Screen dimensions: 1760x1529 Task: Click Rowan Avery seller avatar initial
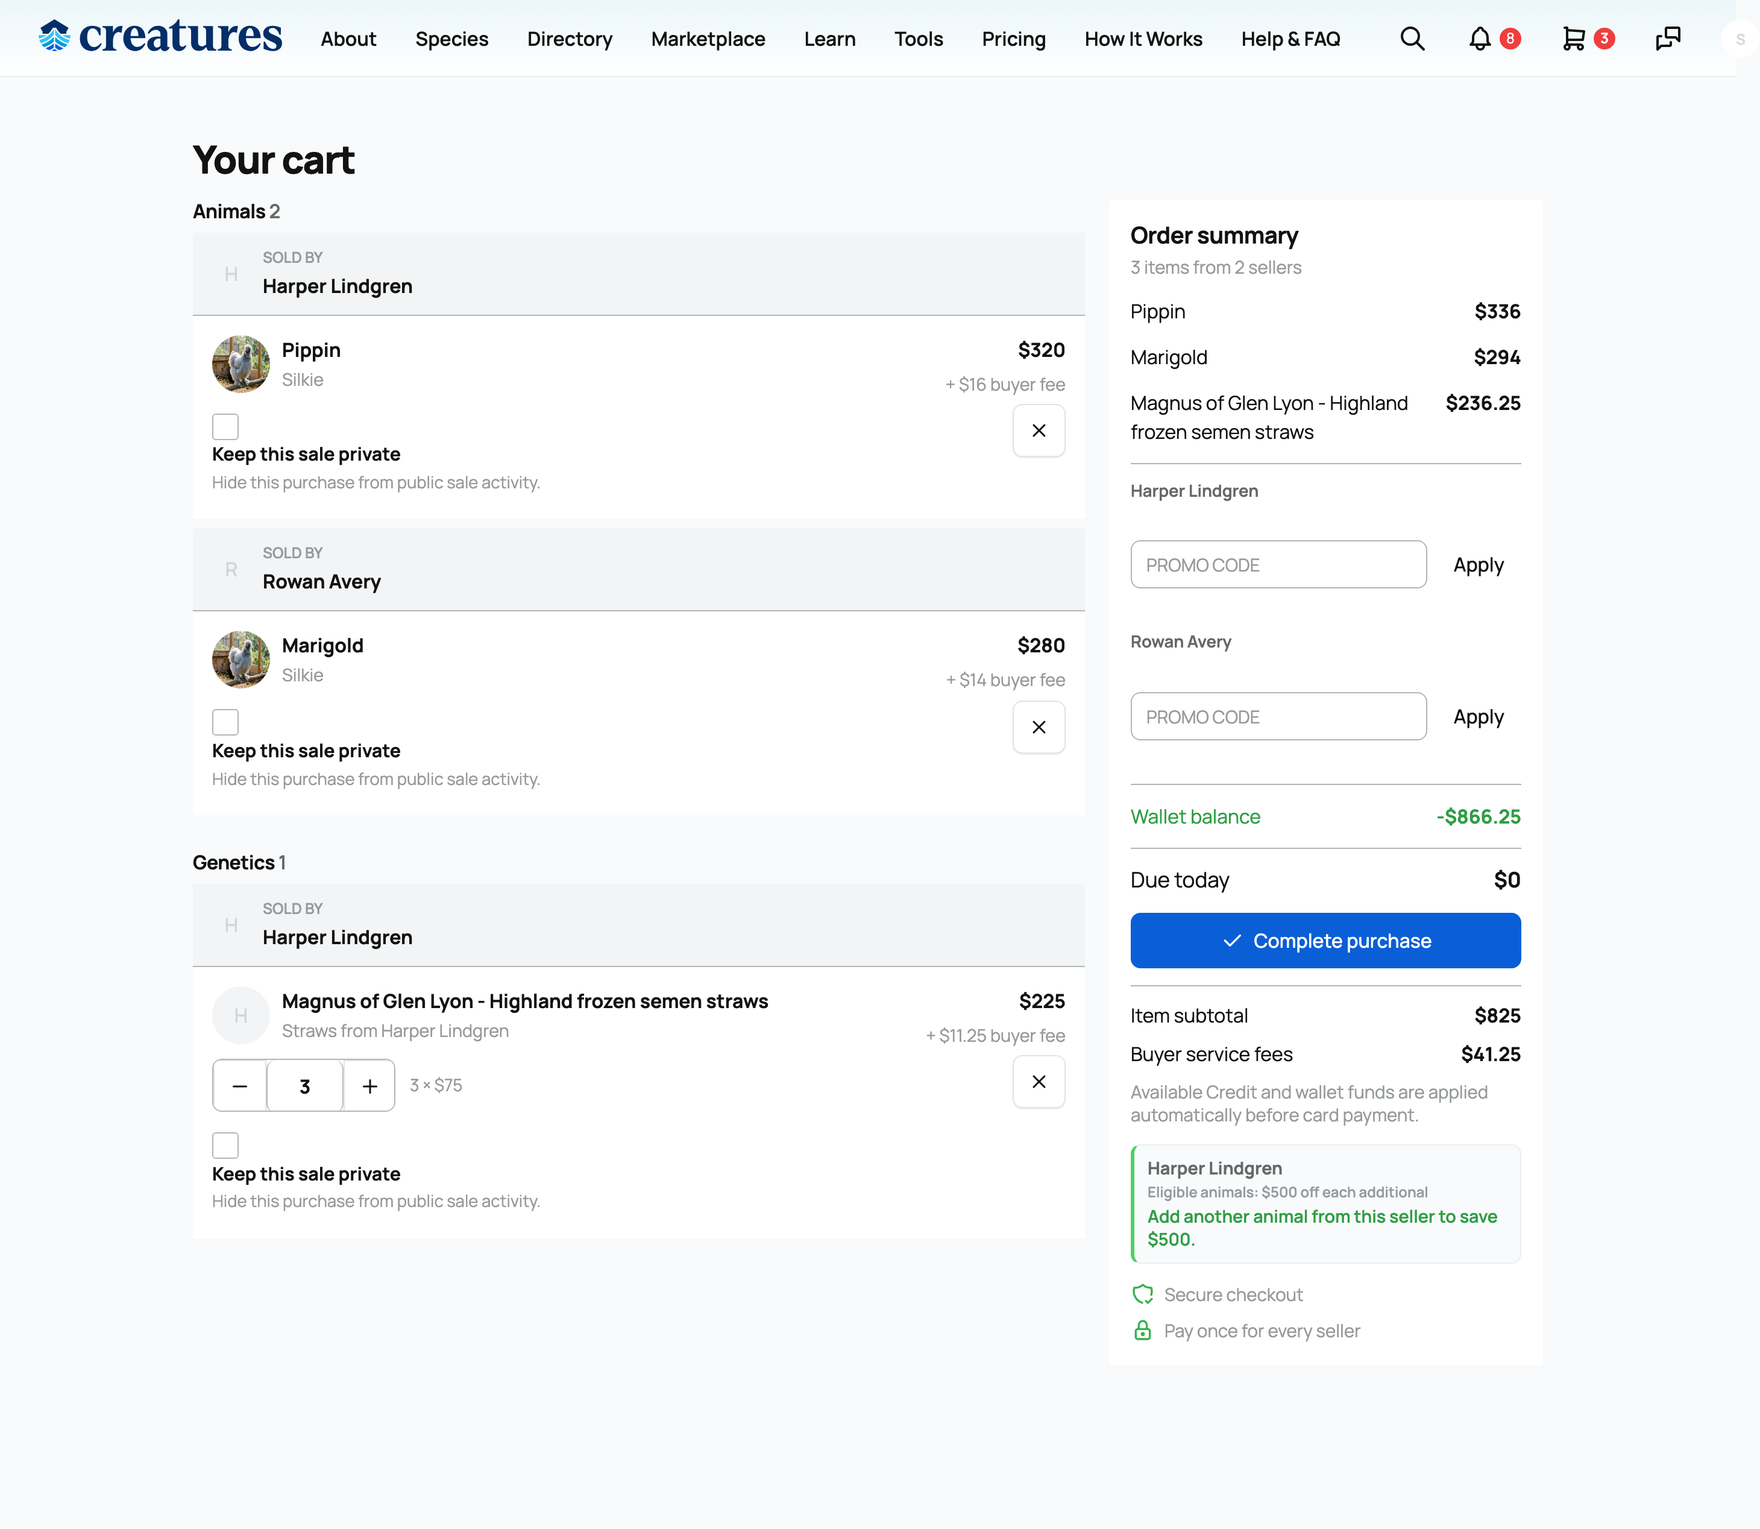click(231, 570)
